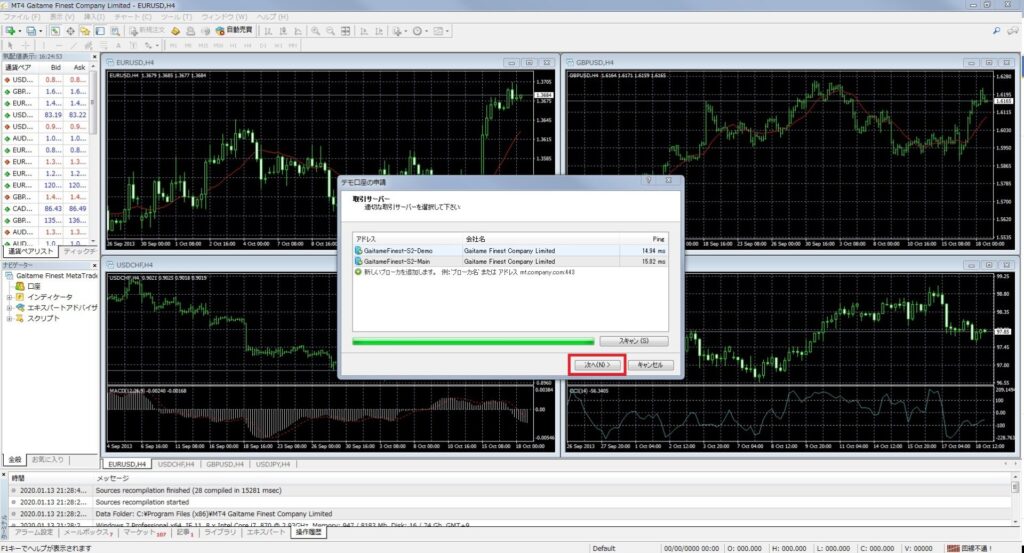Open the アラーム設定 terminal tab
The image size is (1024, 553).
coord(34,533)
